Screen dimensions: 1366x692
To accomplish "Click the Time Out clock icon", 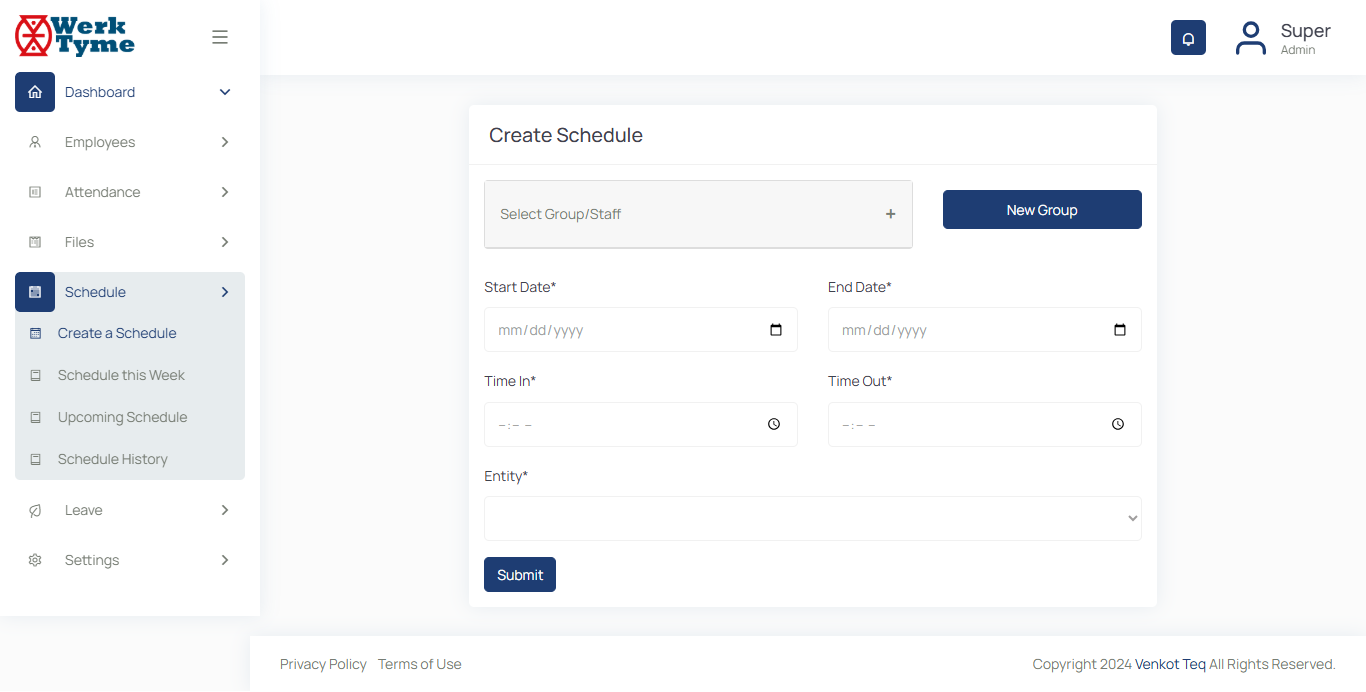I will coord(1118,424).
